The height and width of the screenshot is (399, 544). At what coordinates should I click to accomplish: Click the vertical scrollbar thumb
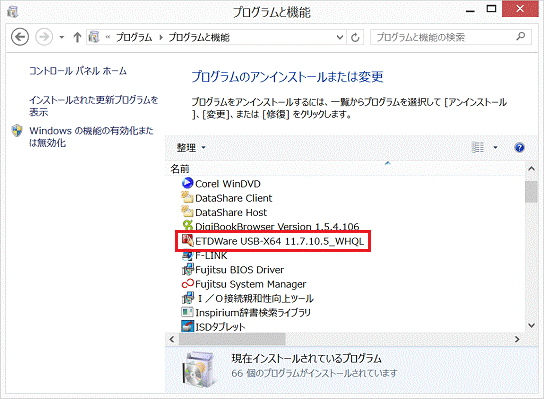531,192
